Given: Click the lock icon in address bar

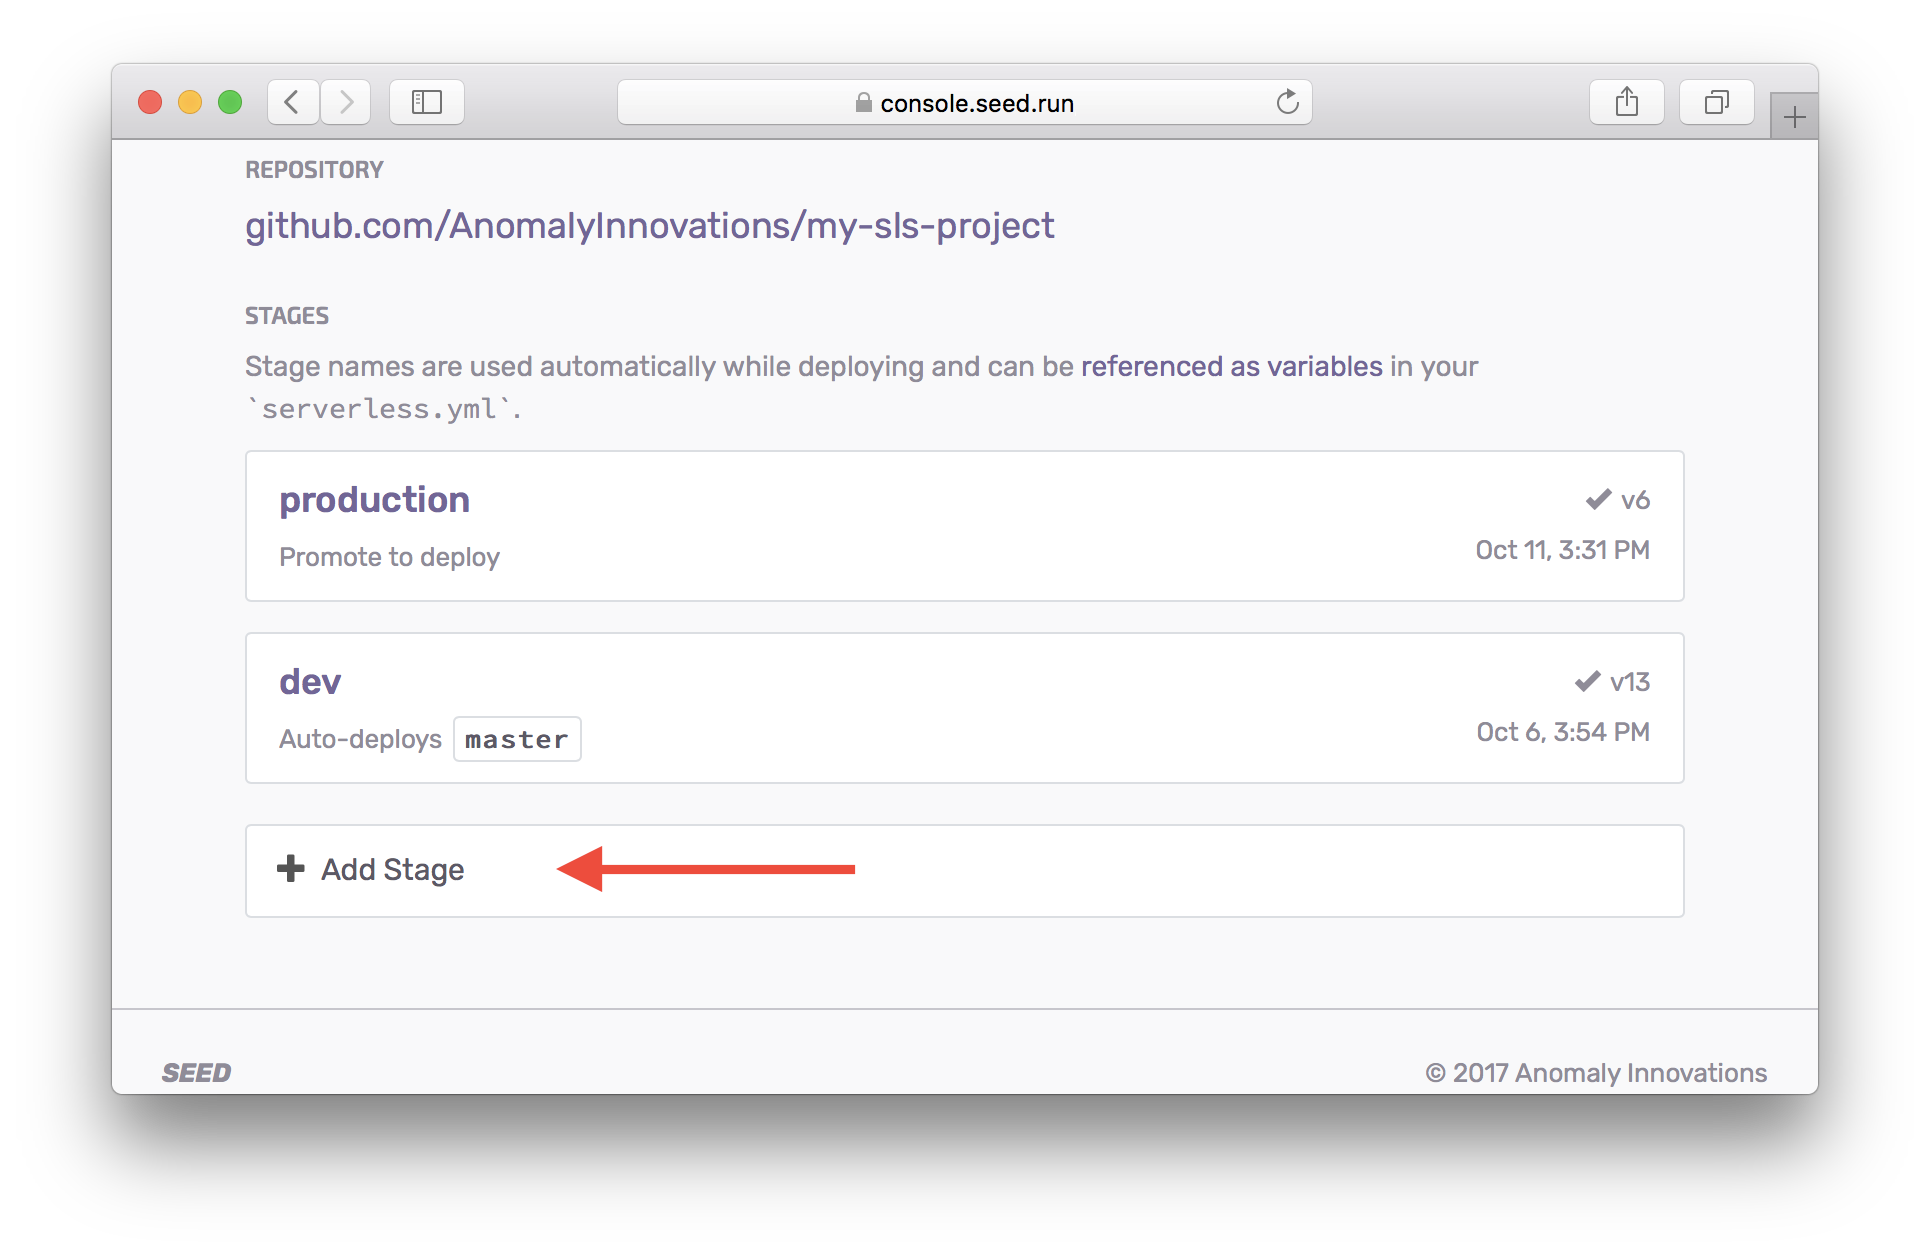Looking at the screenshot, I should (x=863, y=103).
